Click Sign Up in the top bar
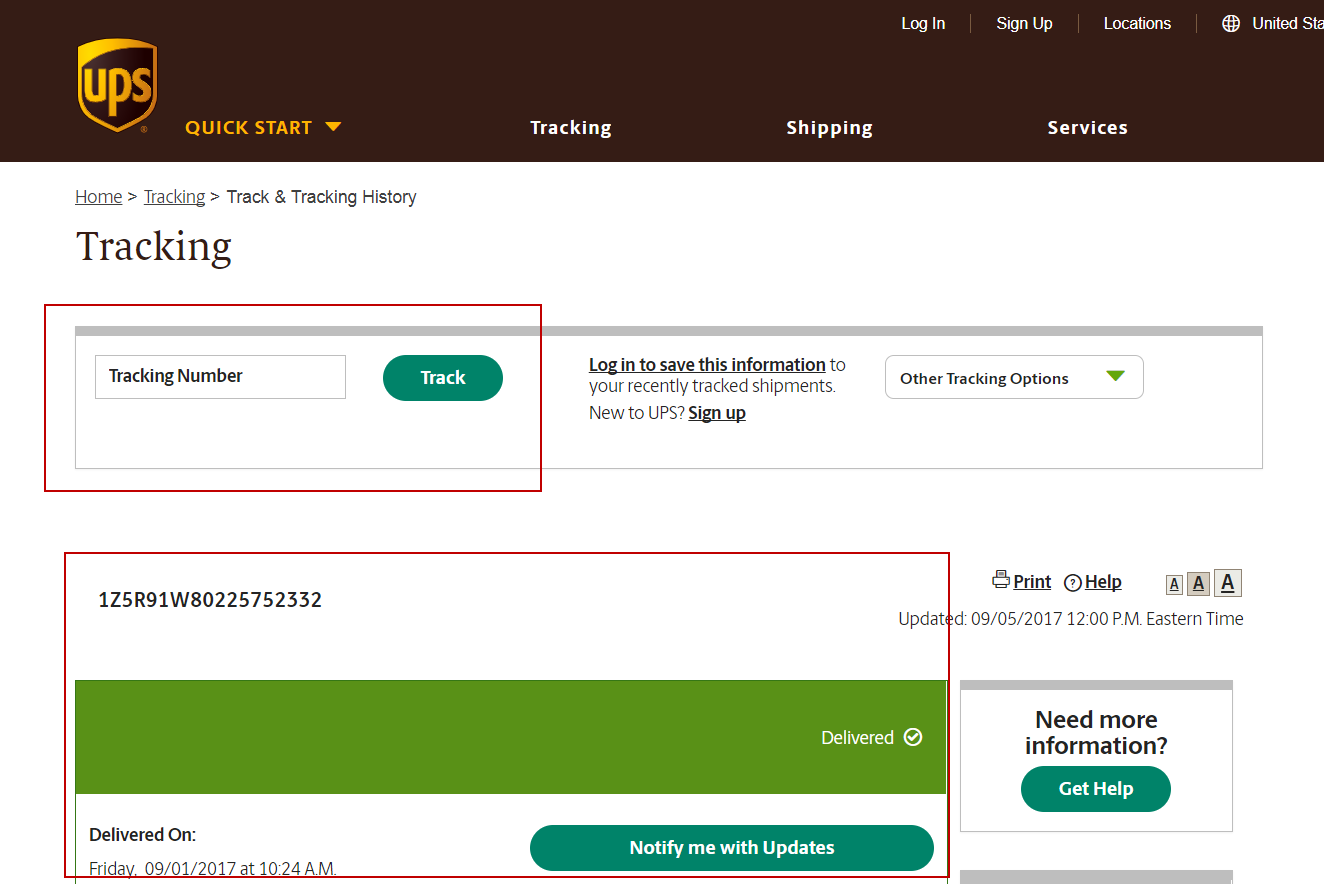The height and width of the screenshot is (884, 1324). click(x=1024, y=23)
